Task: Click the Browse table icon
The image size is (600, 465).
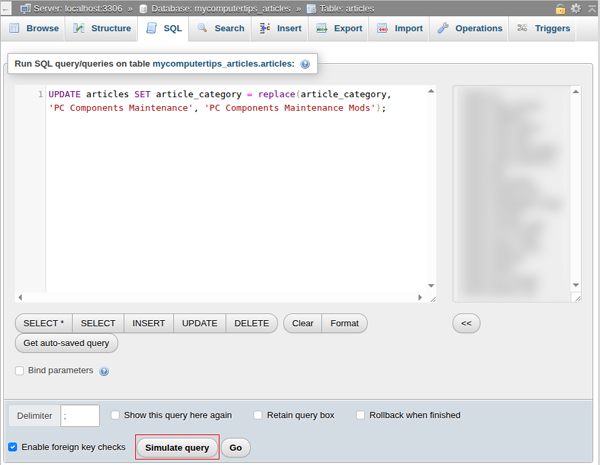Action: (x=14, y=28)
